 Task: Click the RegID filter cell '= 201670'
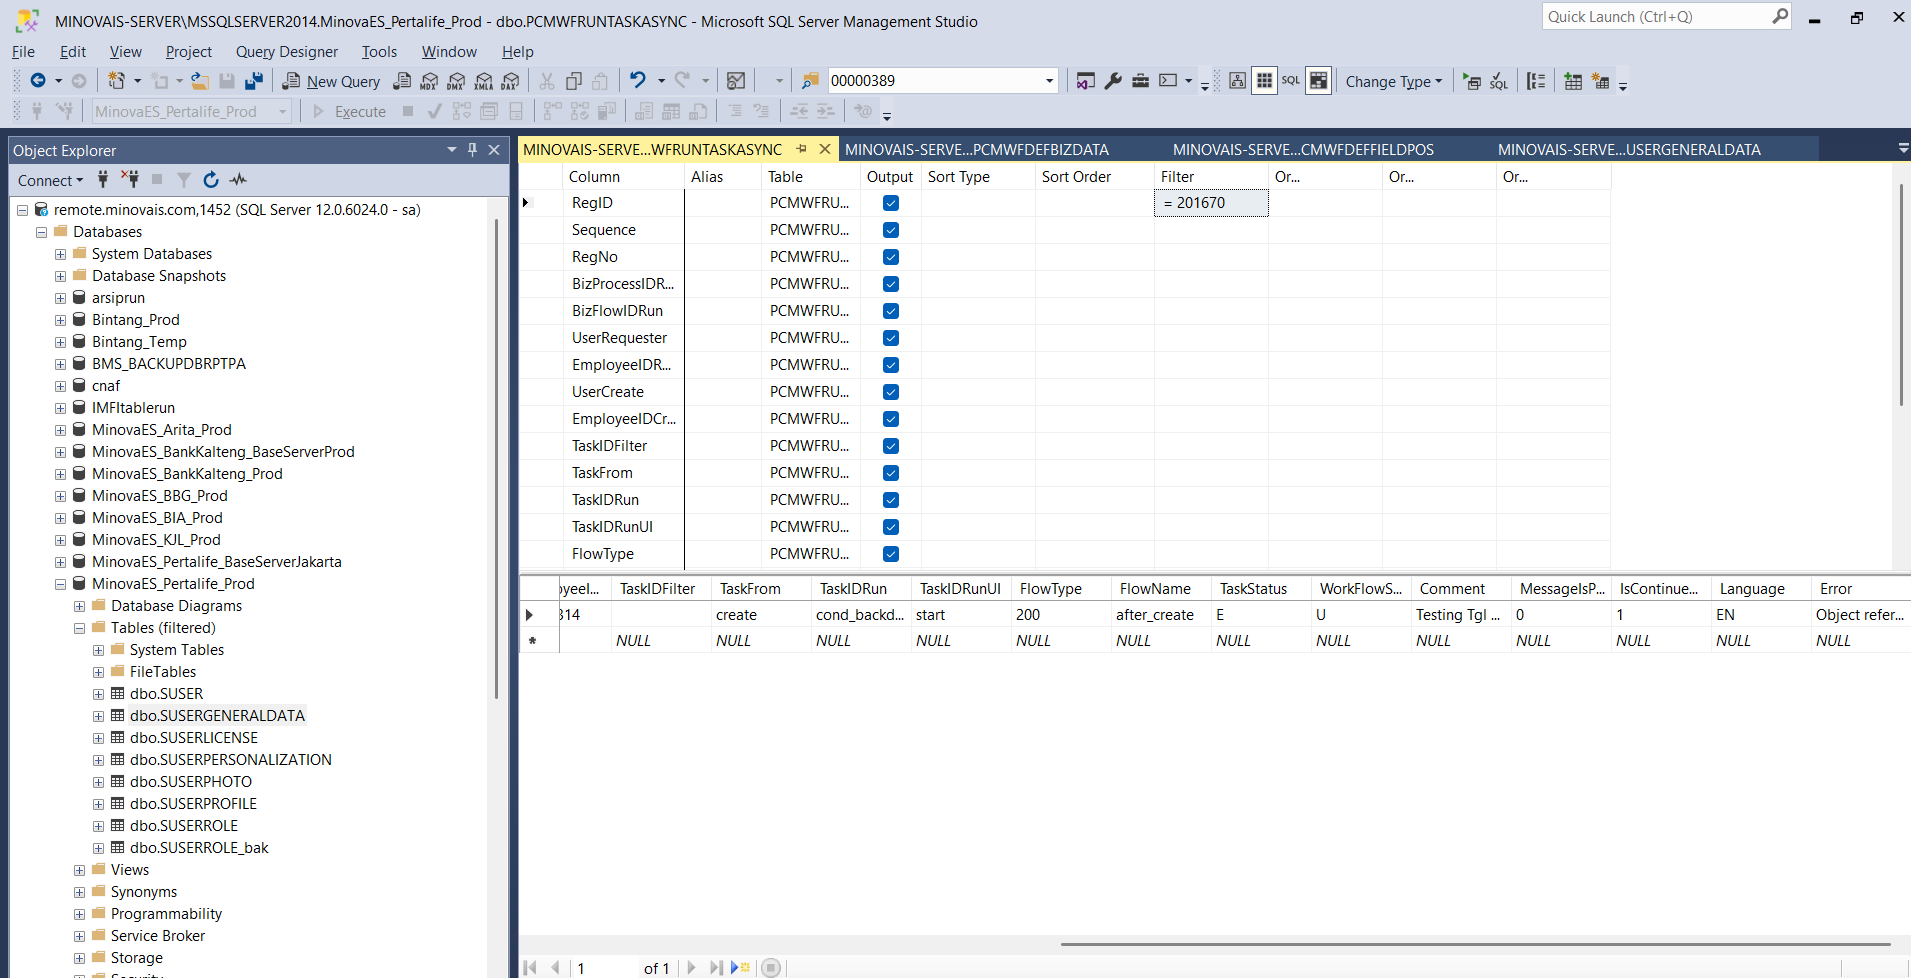(x=1211, y=203)
